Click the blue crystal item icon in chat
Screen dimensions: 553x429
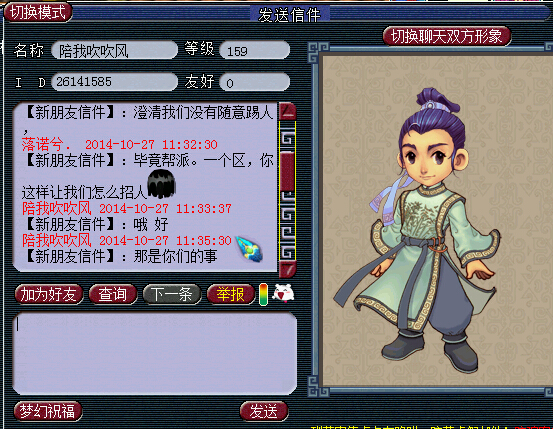click(x=249, y=249)
